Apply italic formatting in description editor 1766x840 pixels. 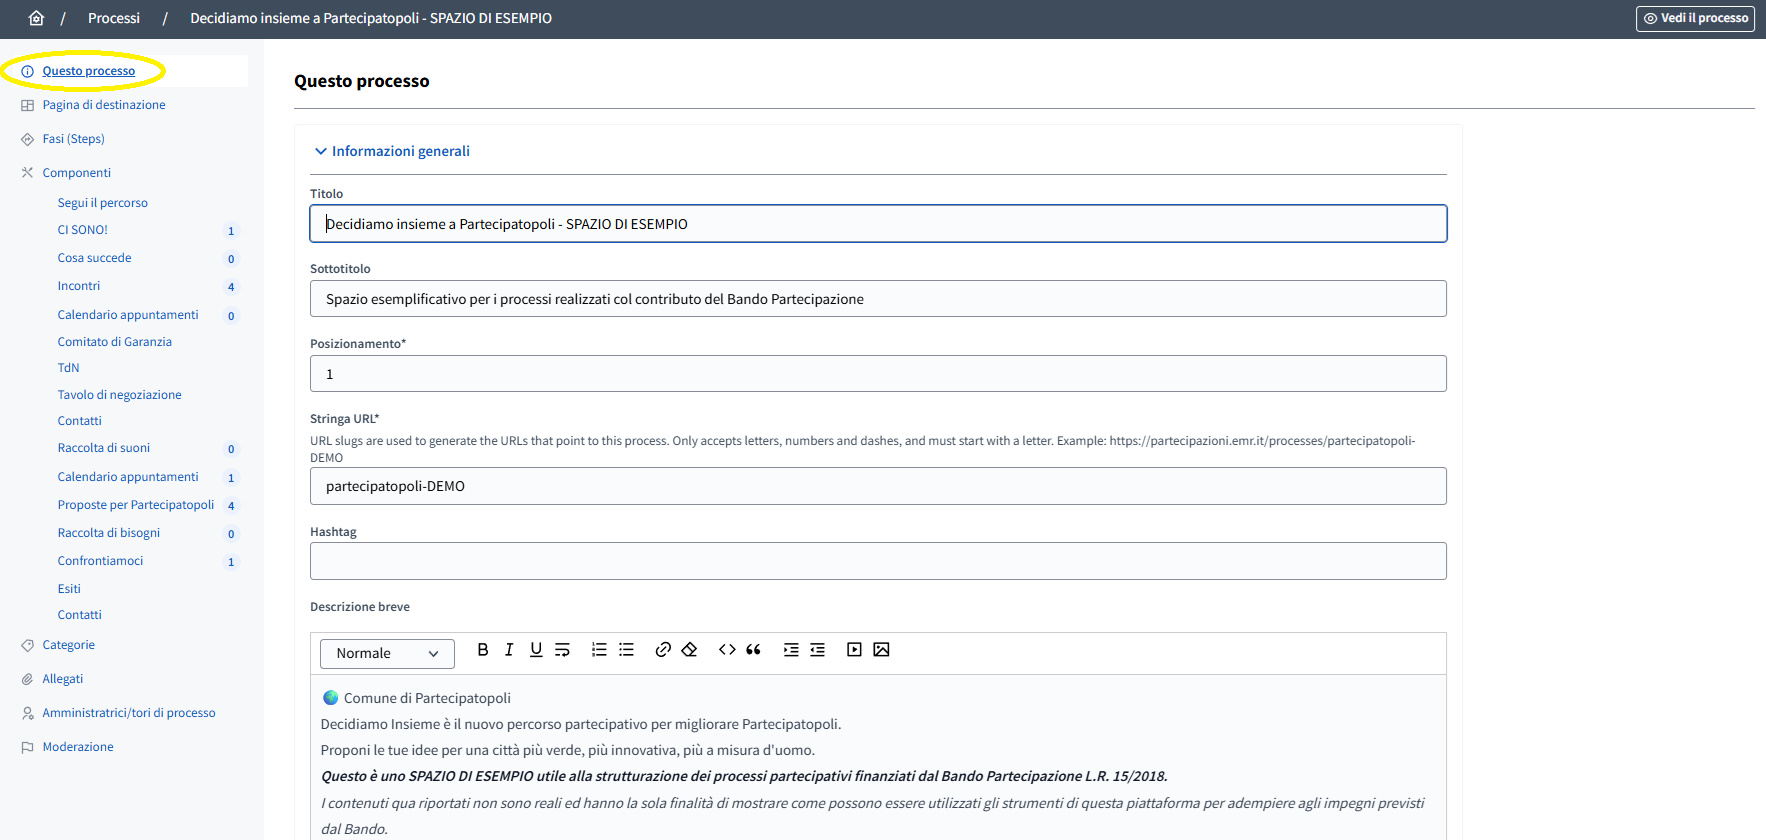click(509, 650)
